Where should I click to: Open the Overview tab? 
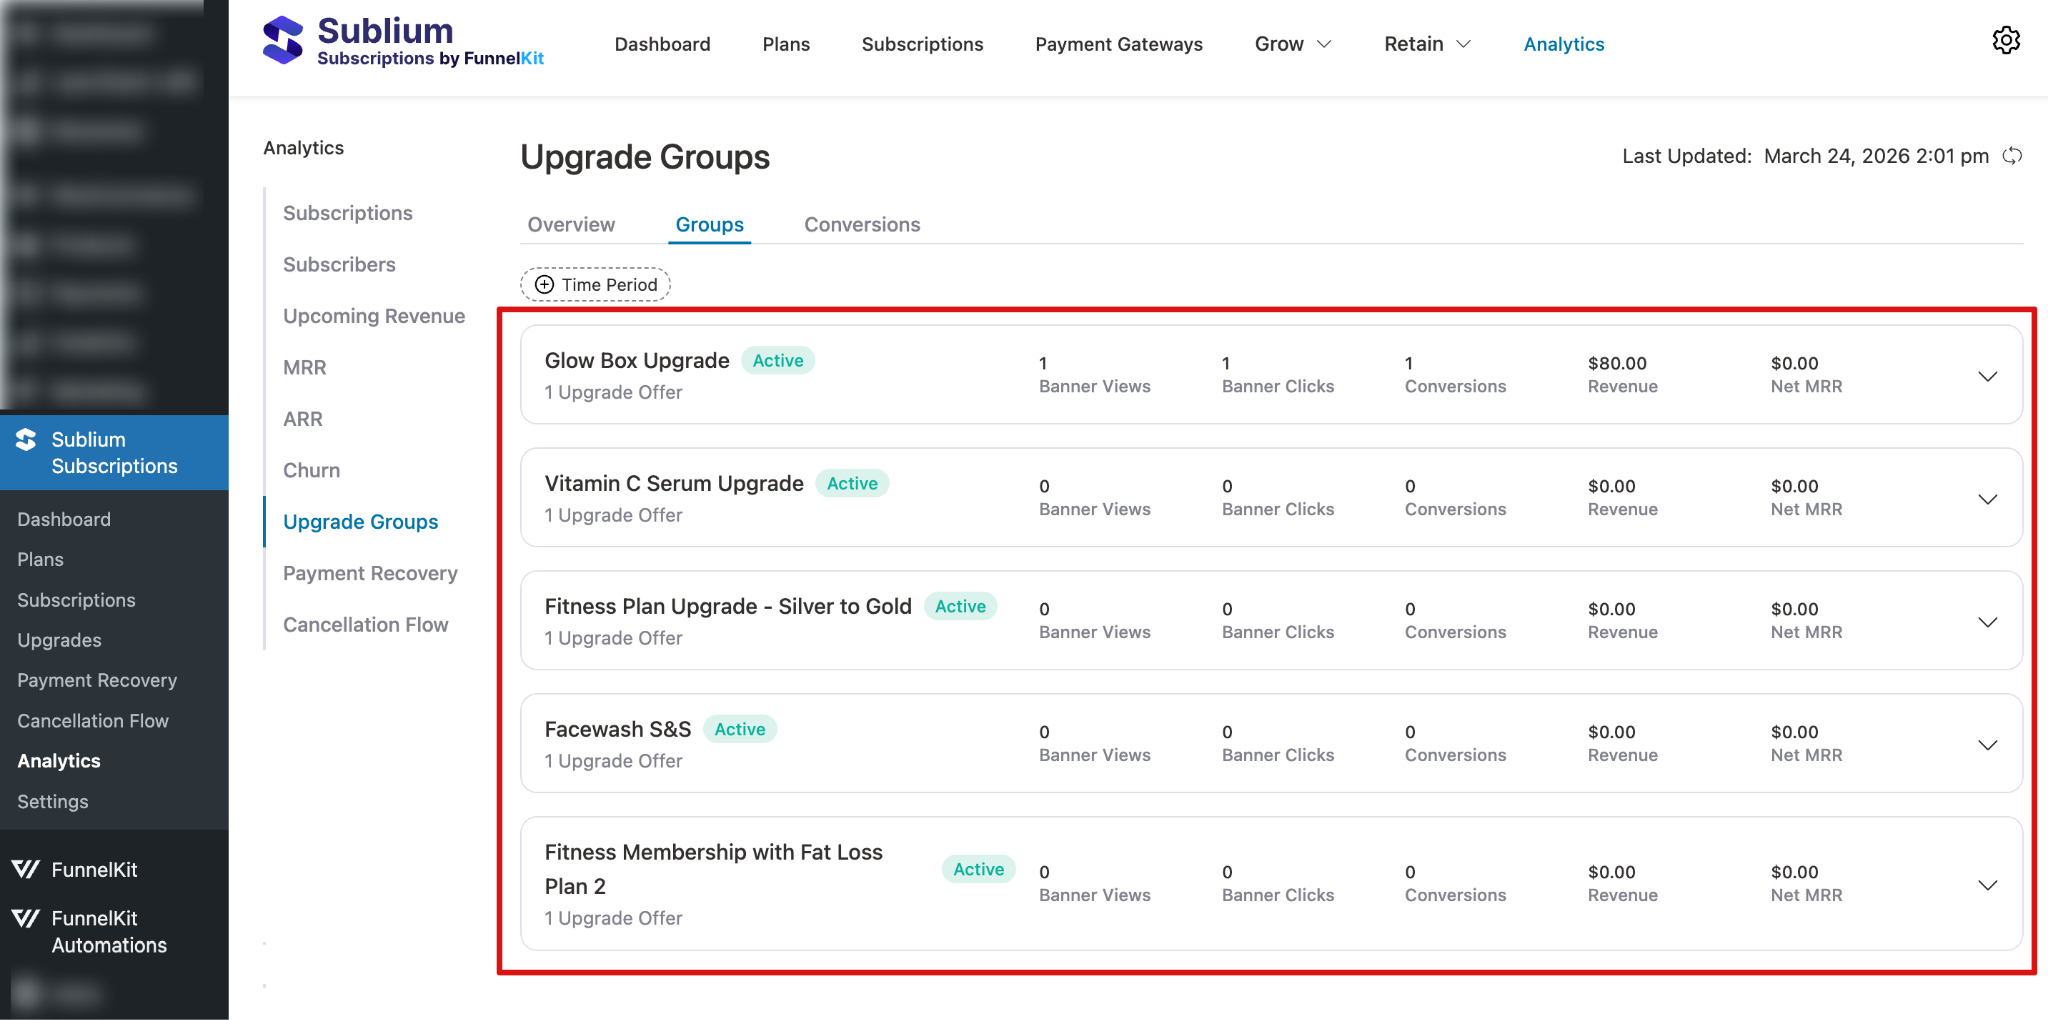coord(570,224)
